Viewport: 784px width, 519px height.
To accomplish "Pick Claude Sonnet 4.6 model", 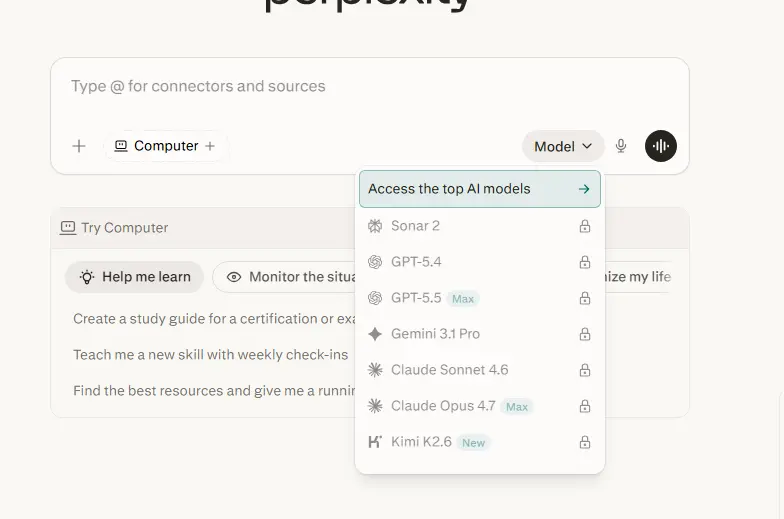I will [x=480, y=370].
